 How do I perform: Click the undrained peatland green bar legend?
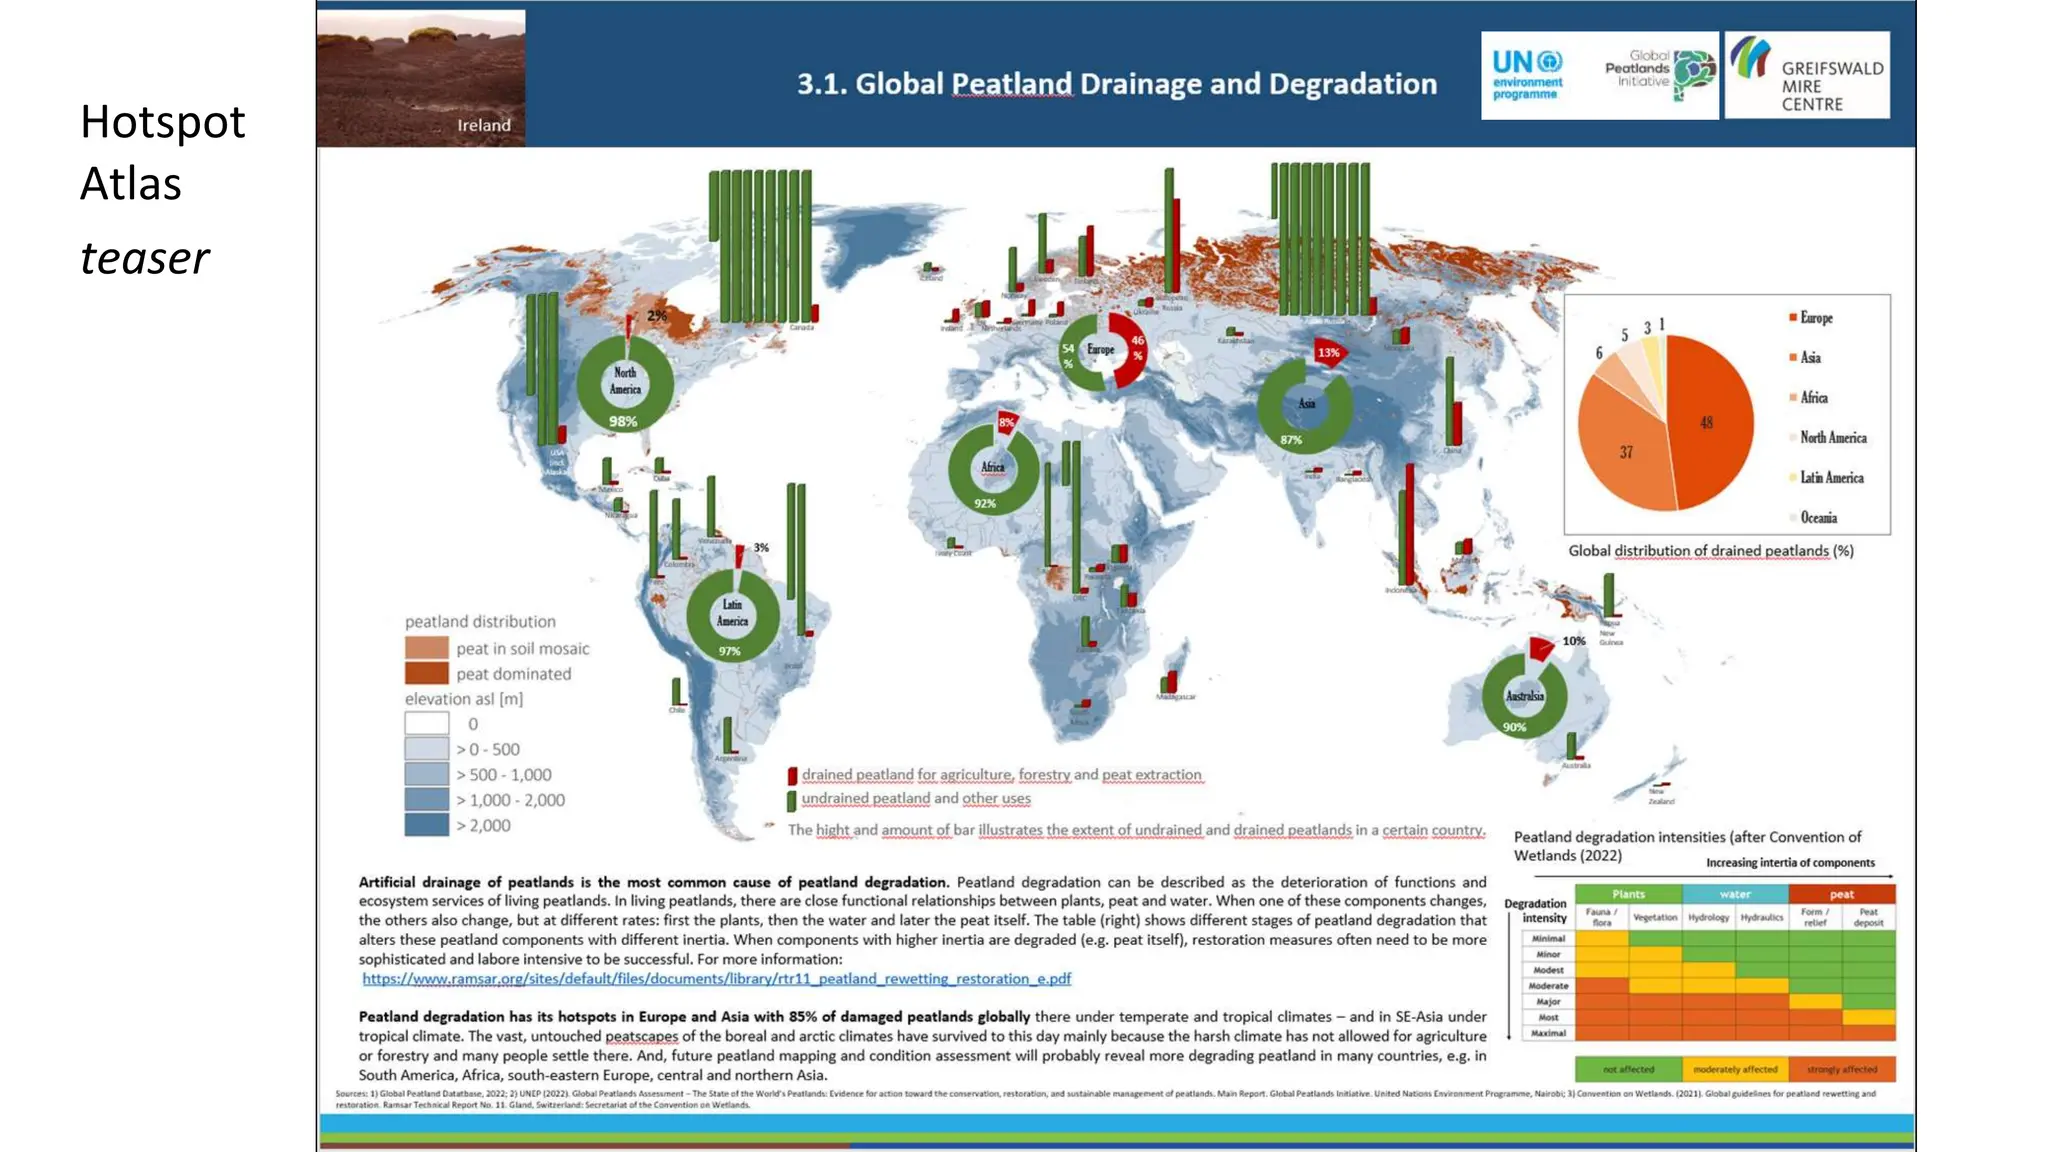coord(792,799)
